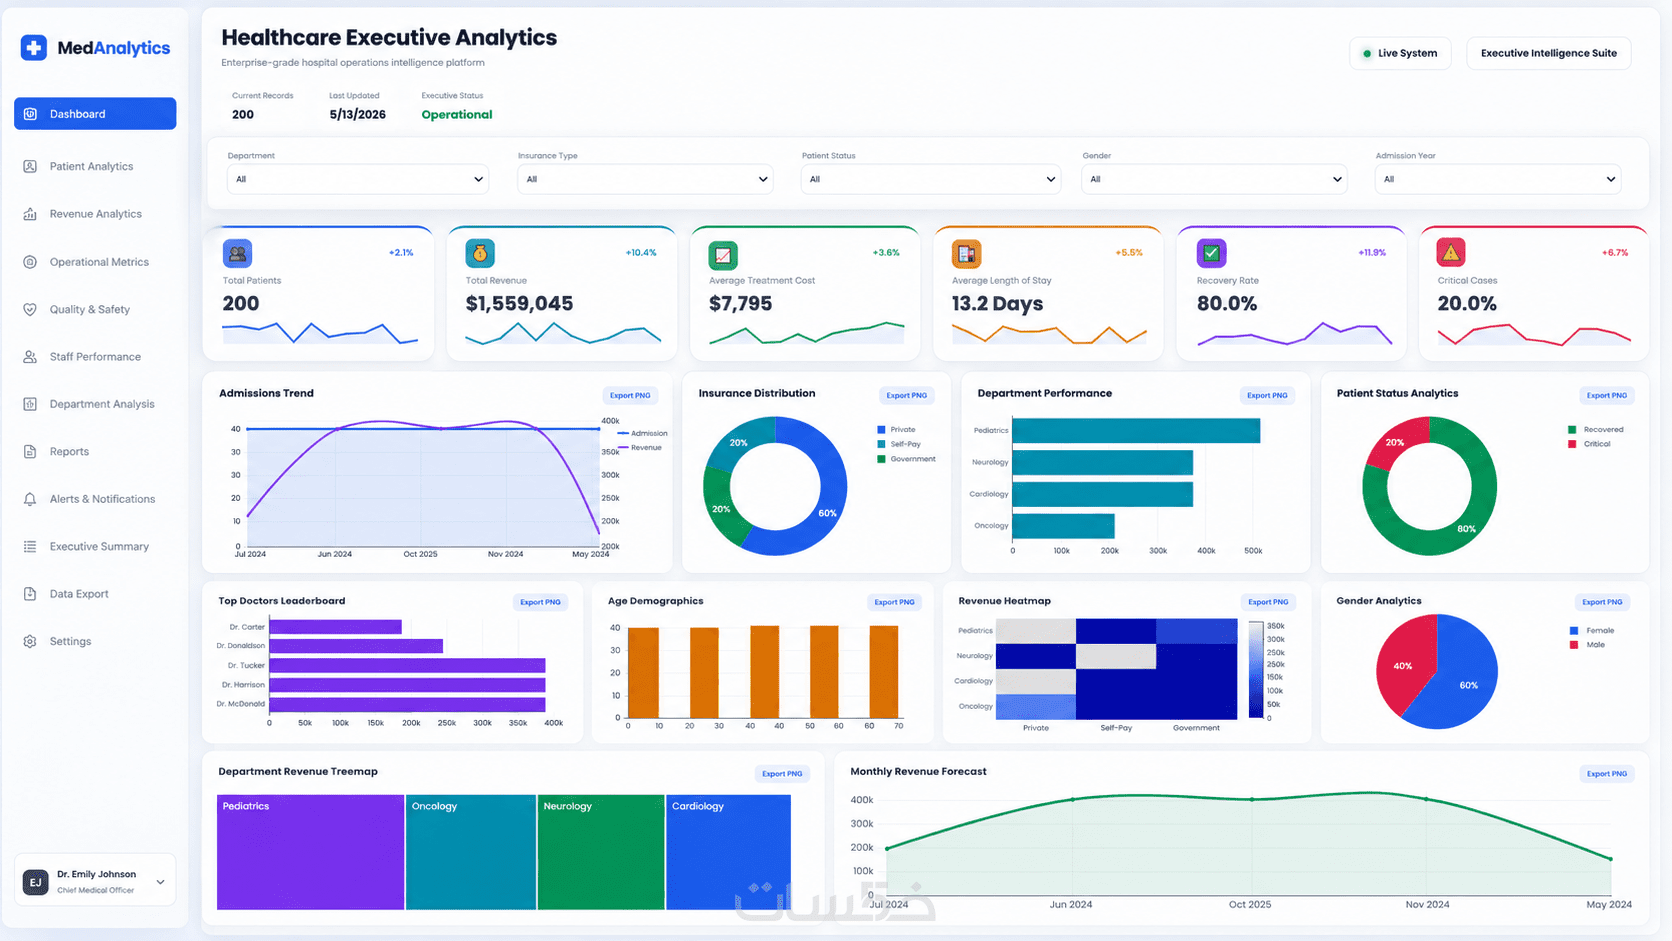Export the Admissions Trend chart as PNG

pyautogui.click(x=630, y=395)
